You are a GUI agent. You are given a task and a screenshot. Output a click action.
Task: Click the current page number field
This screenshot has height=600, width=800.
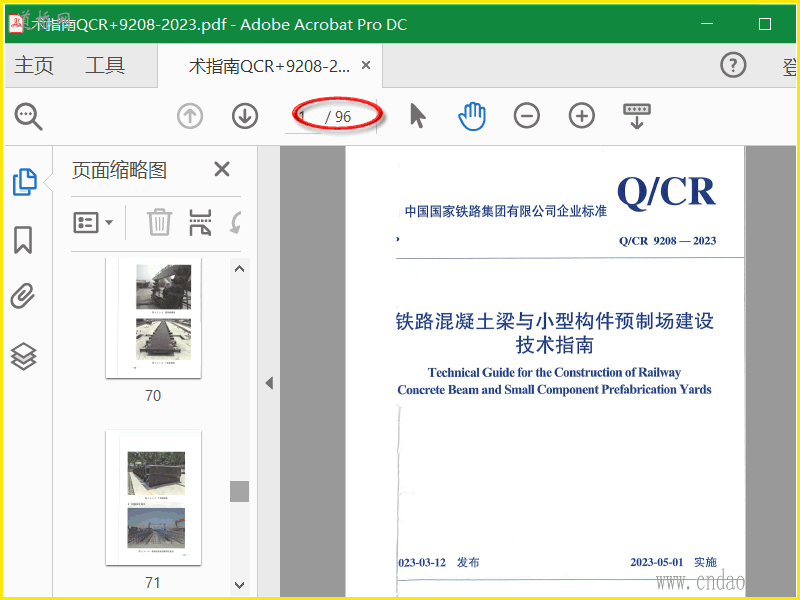tap(303, 117)
